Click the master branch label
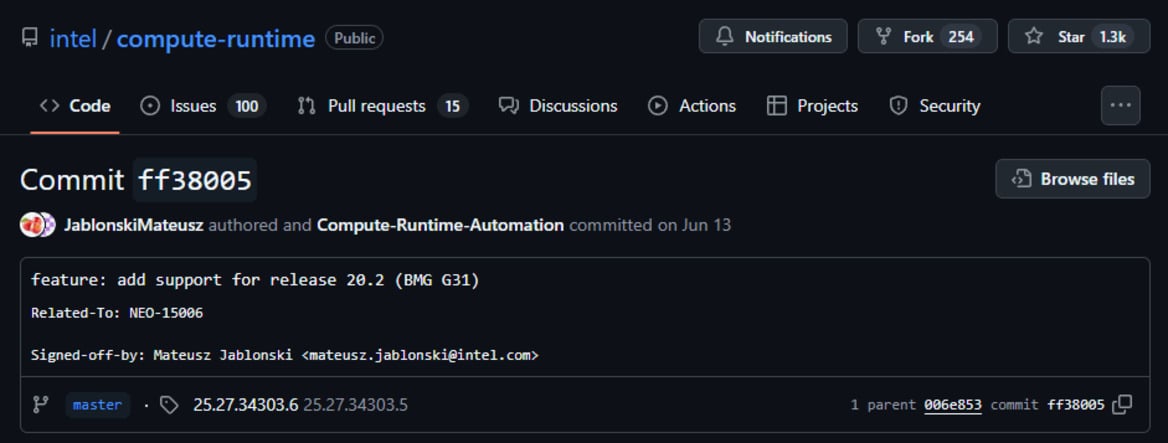The height and width of the screenshot is (443, 1168). pos(97,405)
